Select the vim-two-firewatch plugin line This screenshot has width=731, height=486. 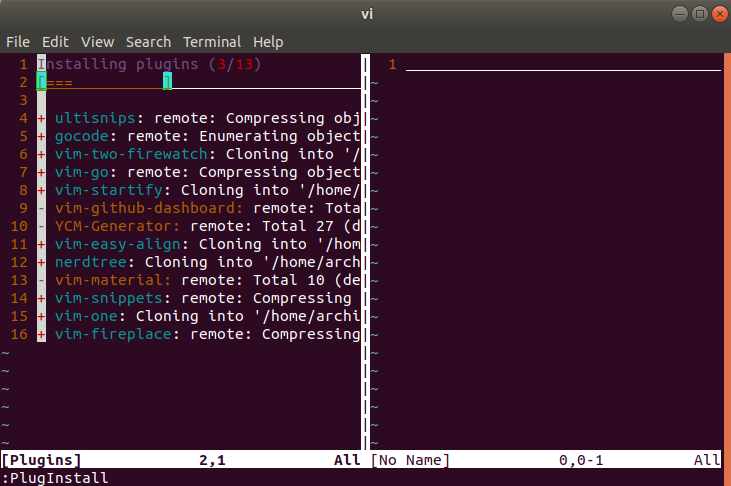point(198,154)
